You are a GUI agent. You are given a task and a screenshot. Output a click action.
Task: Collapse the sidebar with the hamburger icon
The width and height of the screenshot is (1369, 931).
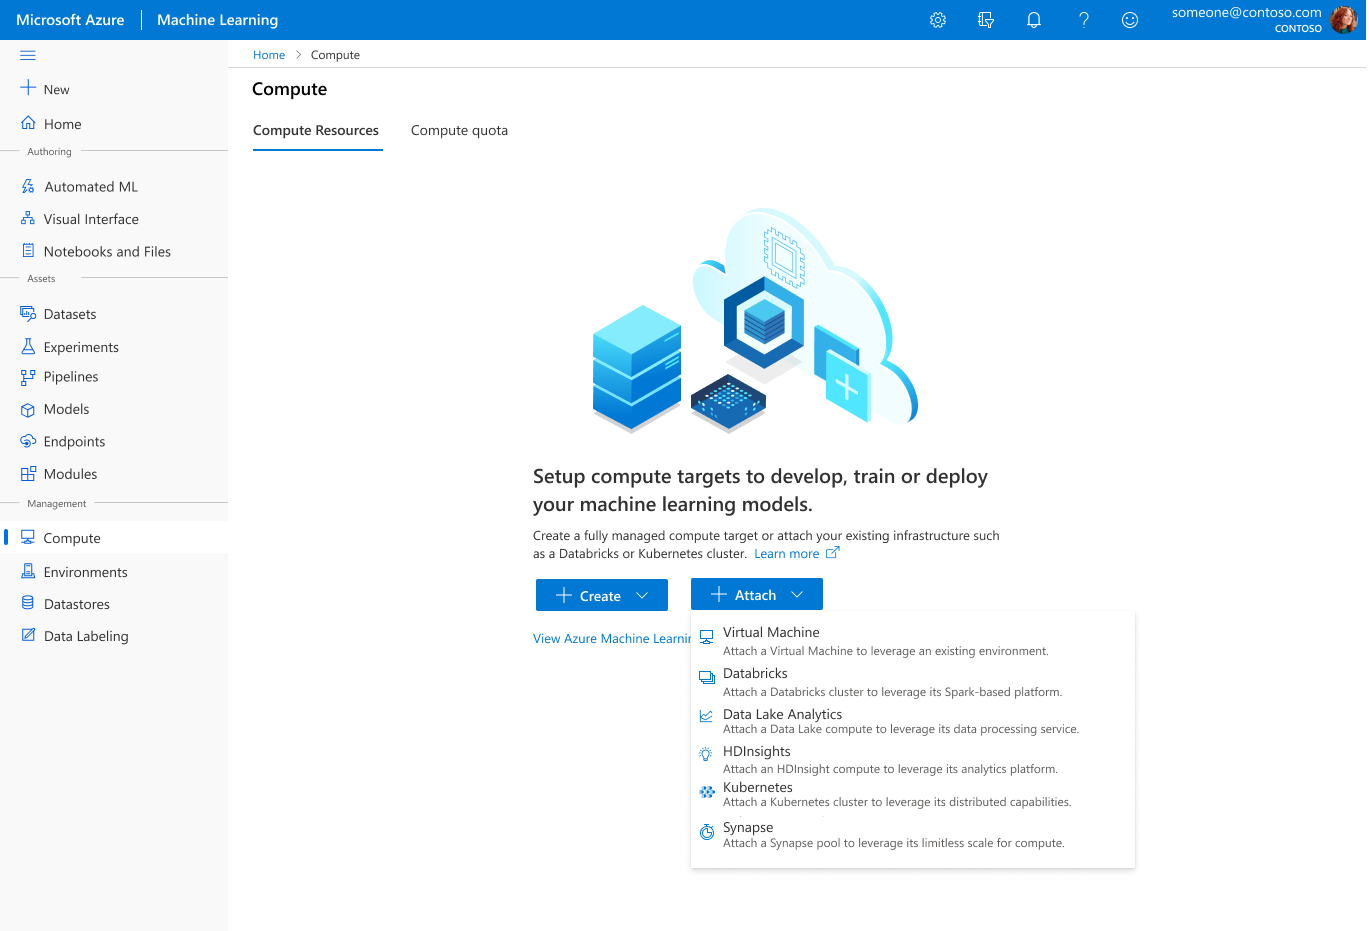[x=28, y=55]
